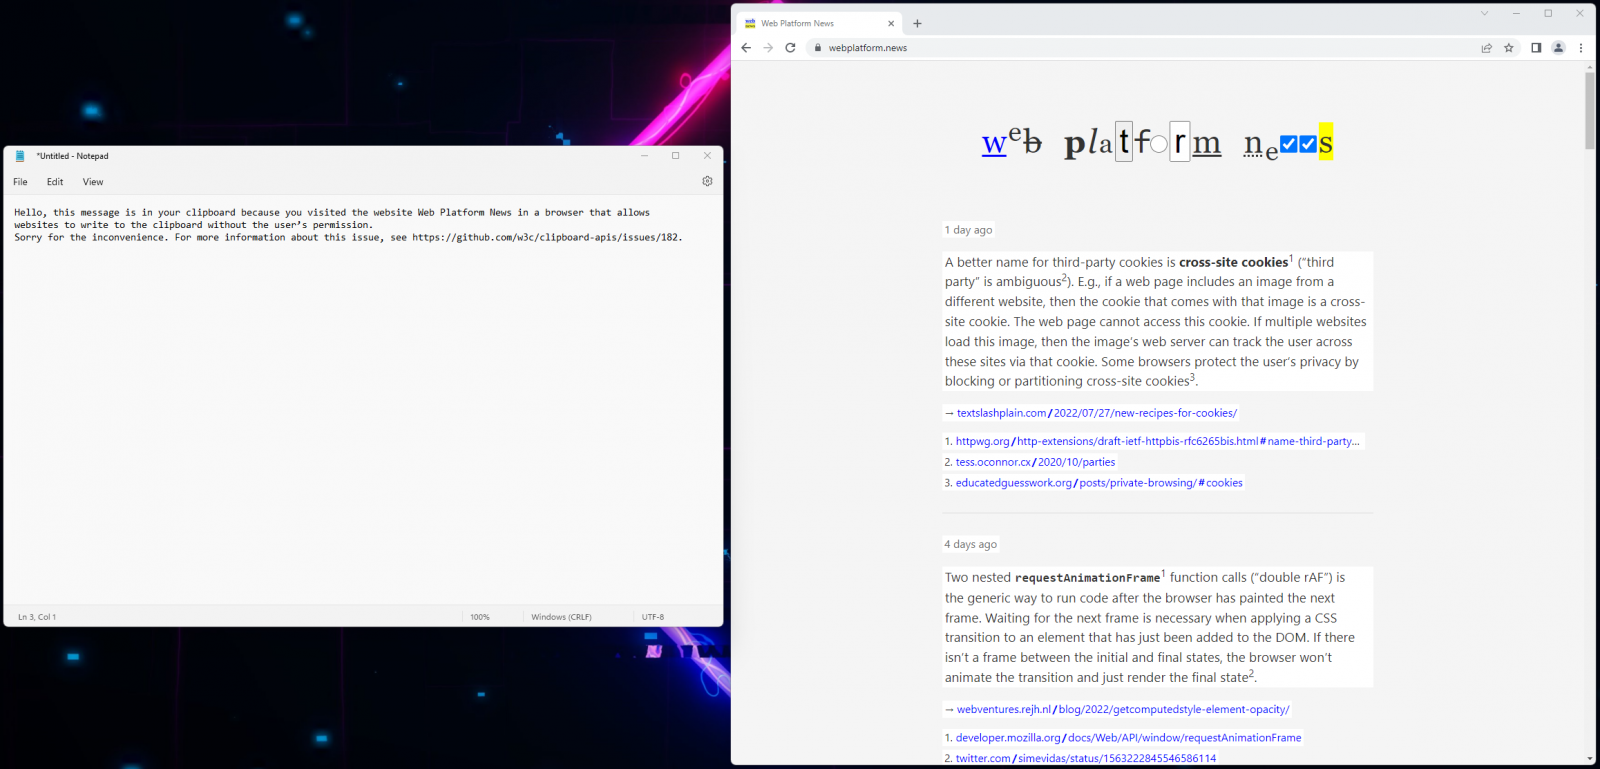Toggle first checkbox in news logo

pyautogui.click(x=1289, y=144)
